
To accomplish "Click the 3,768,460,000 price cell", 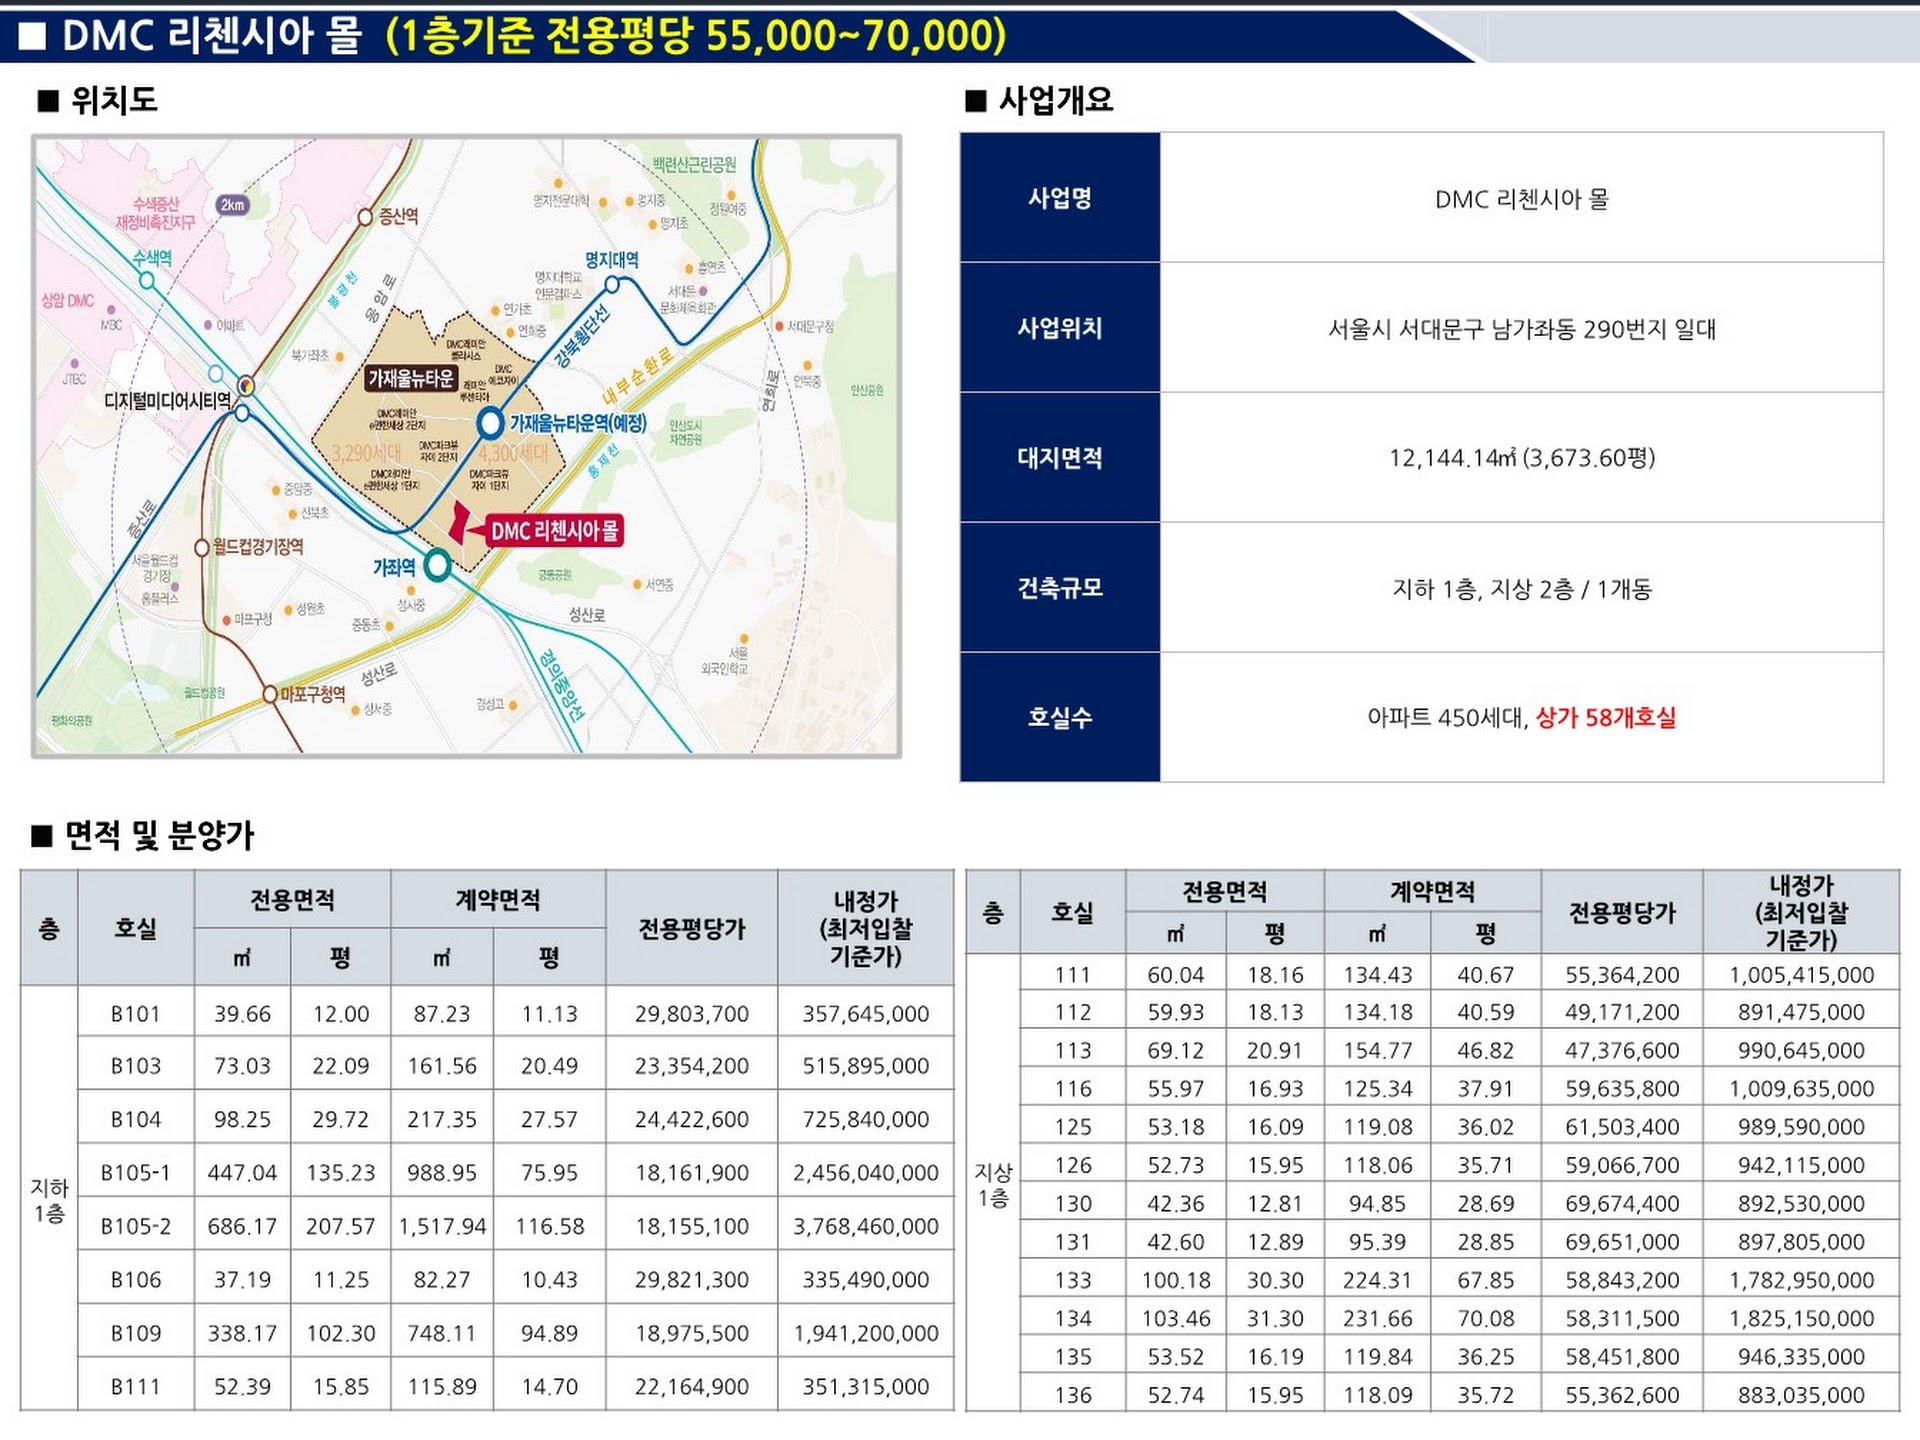I will coord(865,1226).
